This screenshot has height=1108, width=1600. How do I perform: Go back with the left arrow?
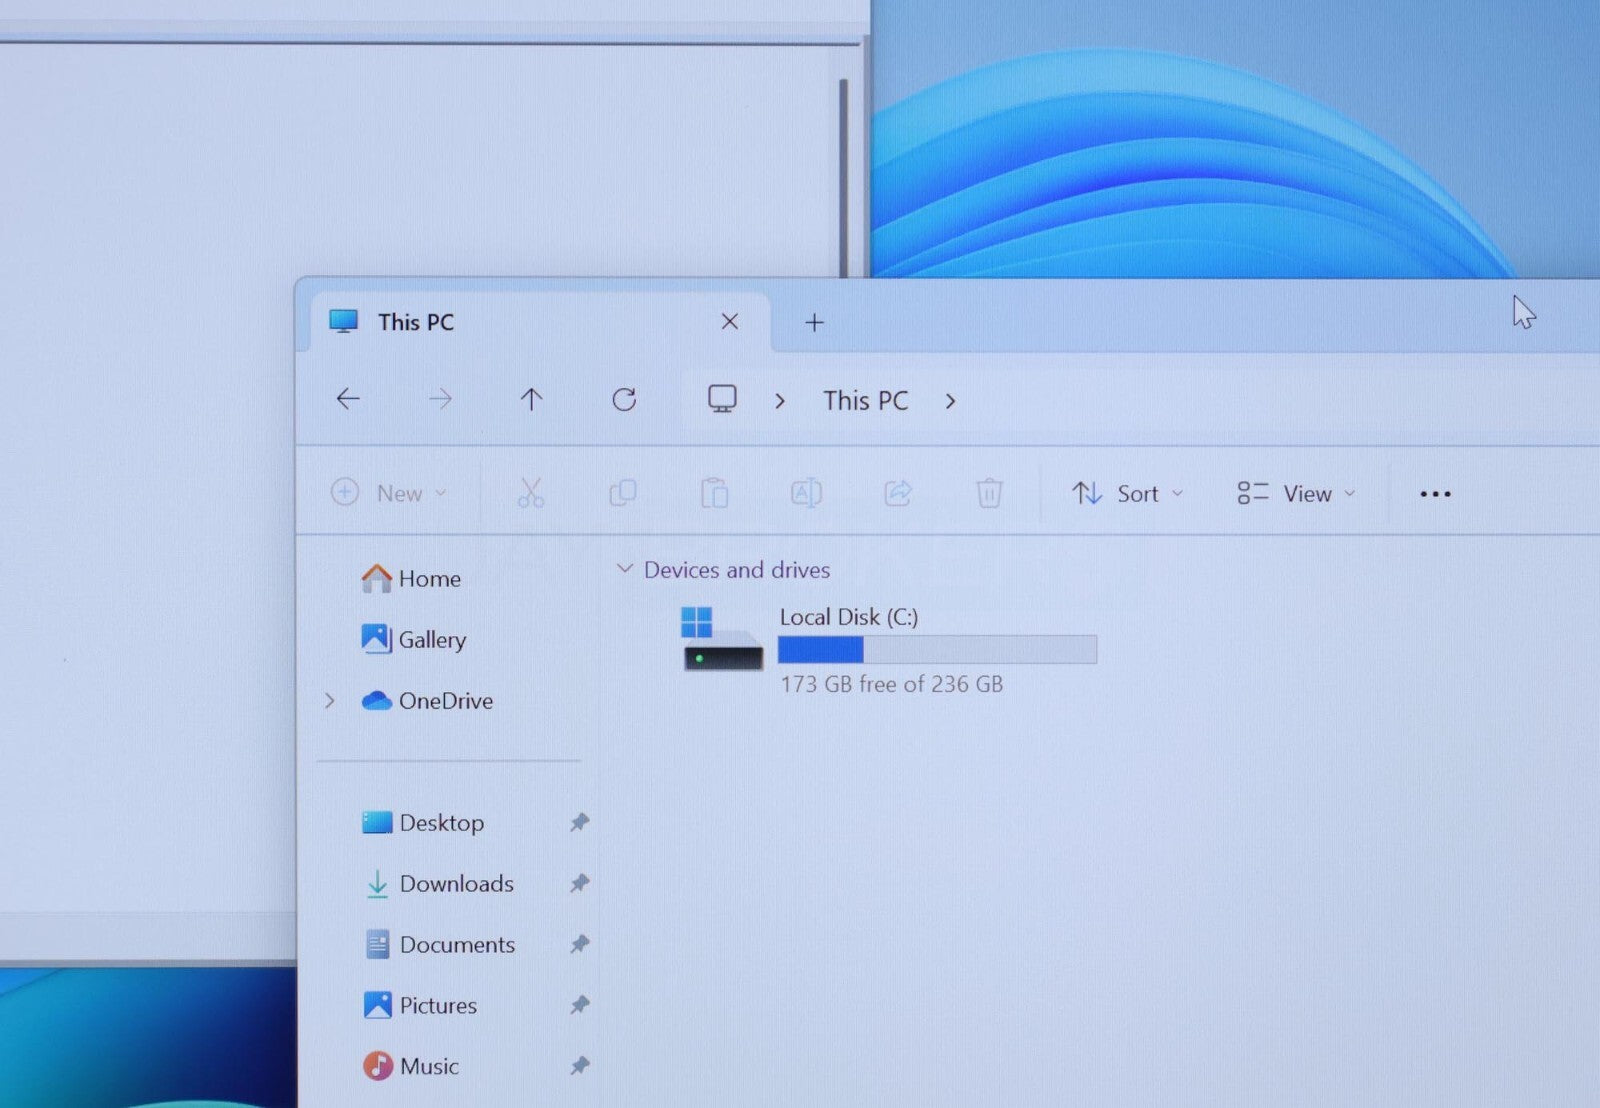tap(348, 400)
